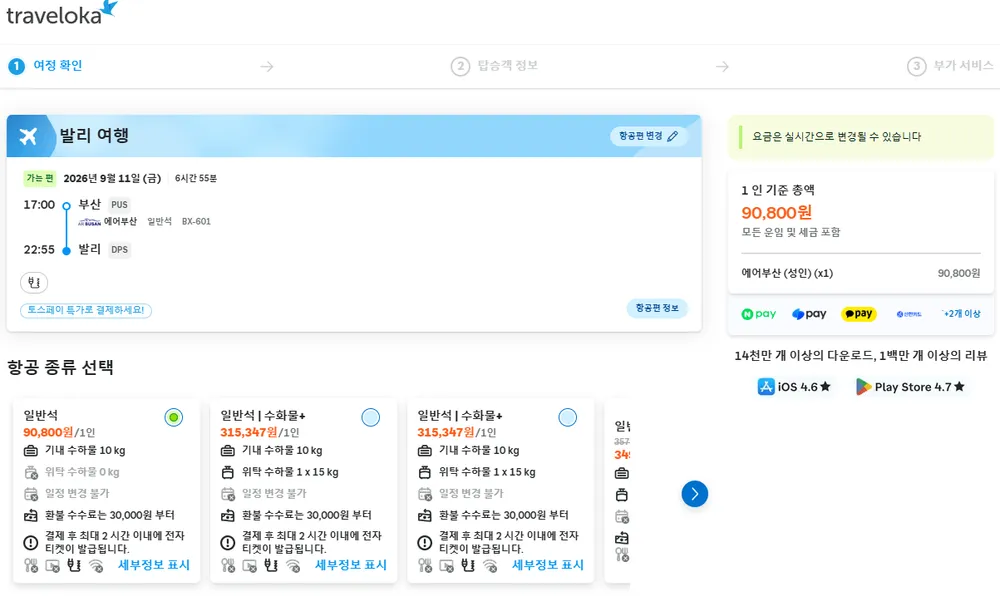Click the airplane icon in 발리 여행 header
The image size is (1000, 602).
pyautogui.click(x=28, y=136)
